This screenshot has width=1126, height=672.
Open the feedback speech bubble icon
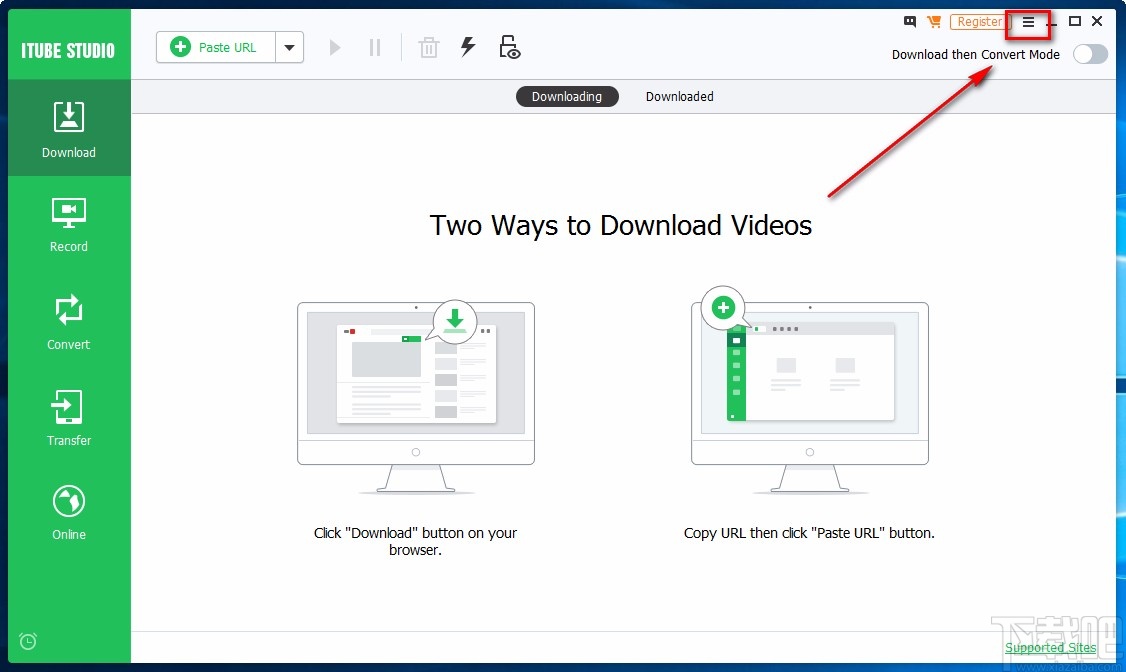(909, 21)
